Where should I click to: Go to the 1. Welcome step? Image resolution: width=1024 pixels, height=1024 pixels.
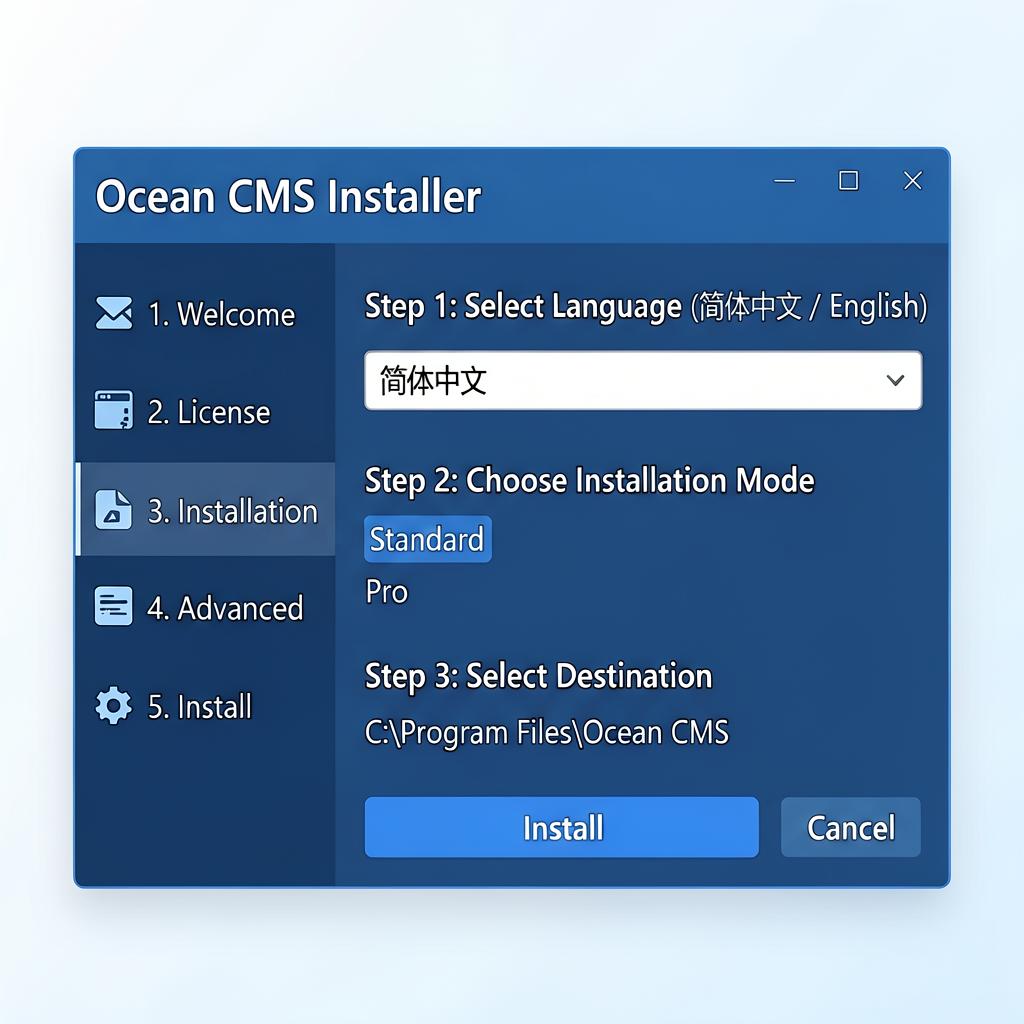click(x=205, y=313)
